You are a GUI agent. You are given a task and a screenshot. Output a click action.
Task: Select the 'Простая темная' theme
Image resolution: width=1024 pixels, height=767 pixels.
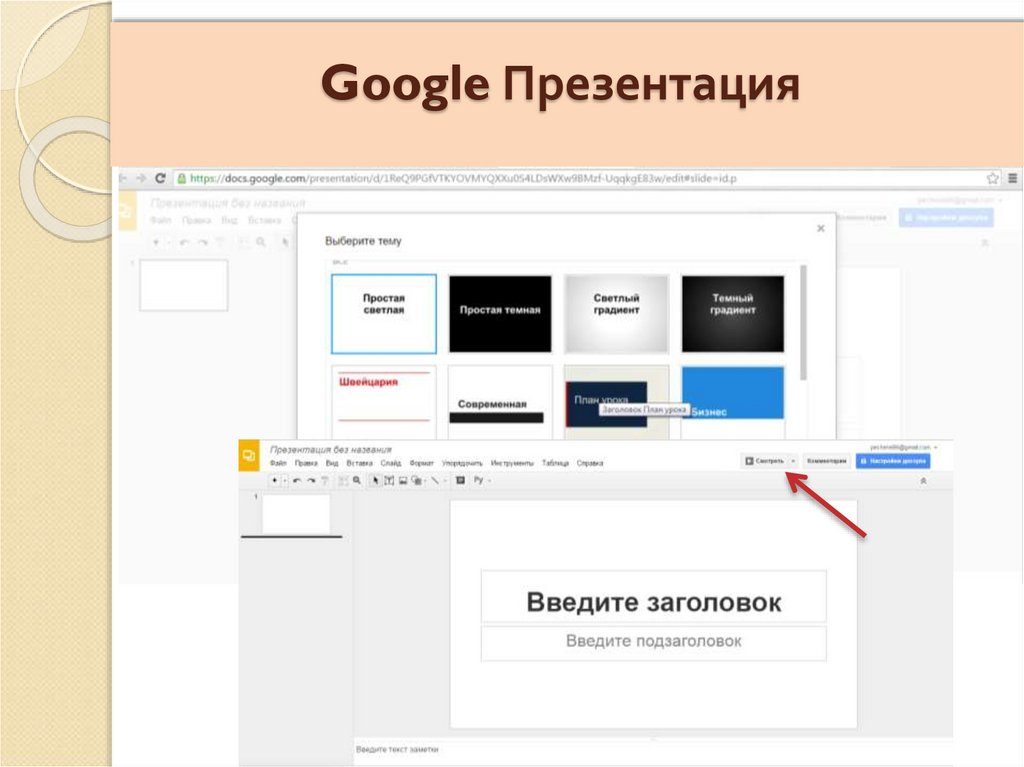point(500,314)
